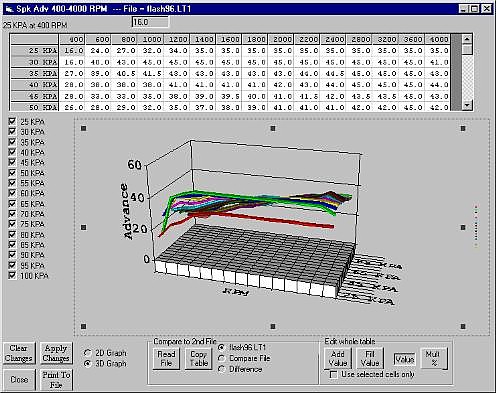Select the 25 KPA at 400 RPM cell
This screenshot has width=496, height=393.
72,51
